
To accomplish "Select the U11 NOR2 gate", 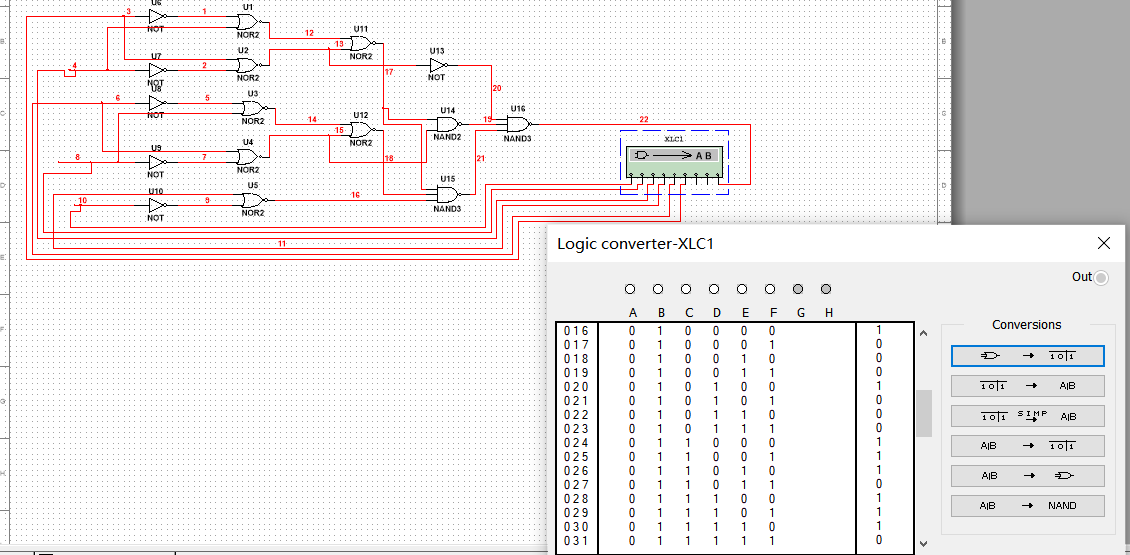I will point(360,43).
